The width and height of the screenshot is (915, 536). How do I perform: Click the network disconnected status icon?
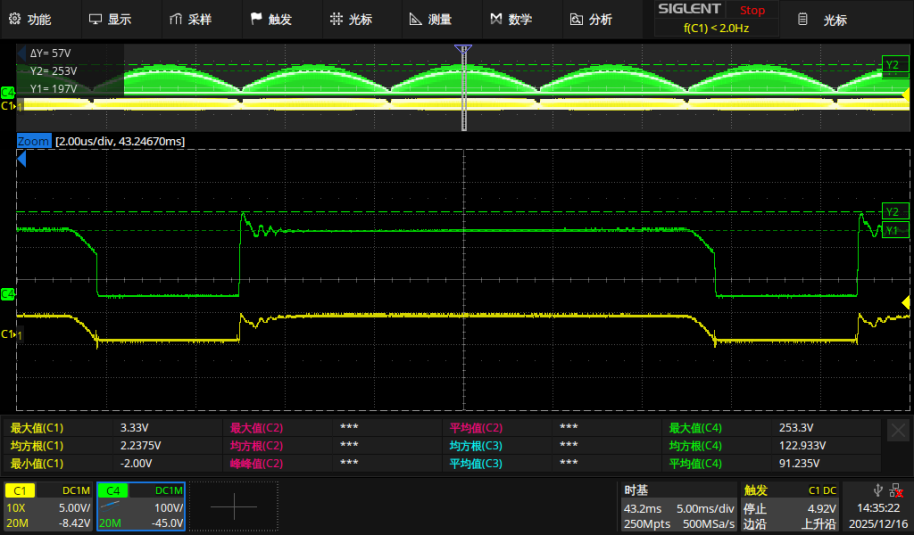(x=897, y=491)
